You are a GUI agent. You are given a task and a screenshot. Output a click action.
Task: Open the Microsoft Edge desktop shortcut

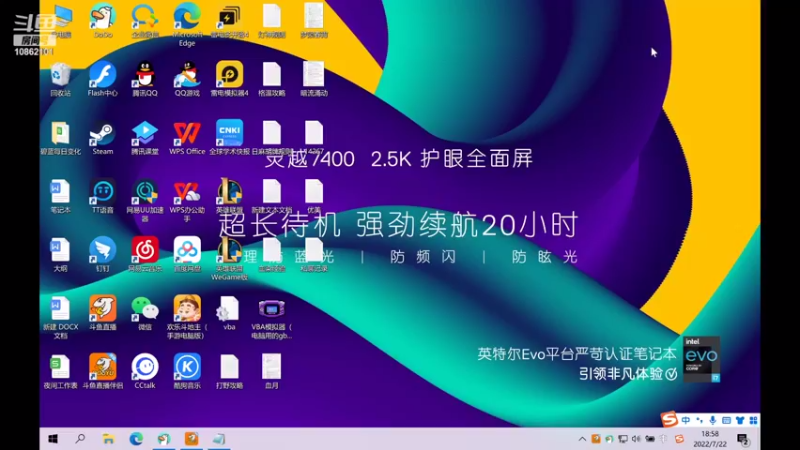click(187, 24)
